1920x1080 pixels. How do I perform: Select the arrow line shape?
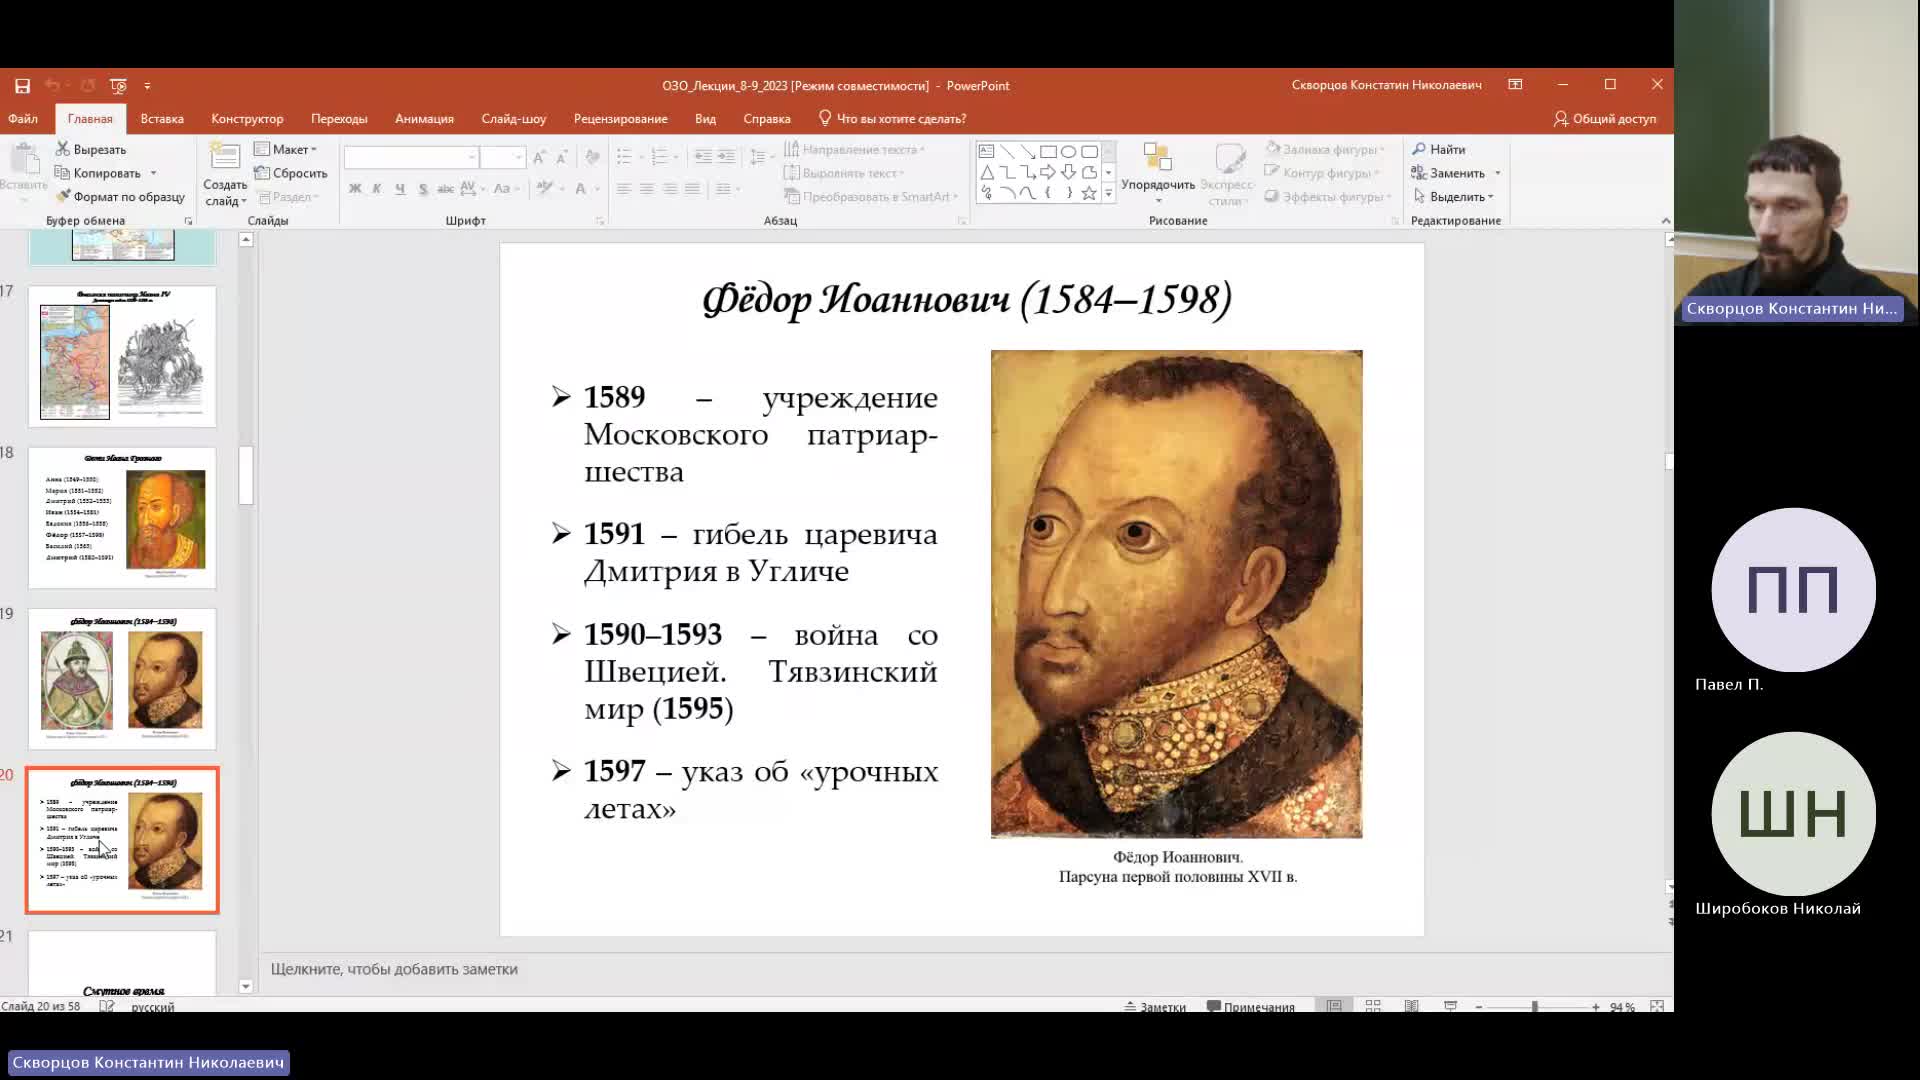1027,152
